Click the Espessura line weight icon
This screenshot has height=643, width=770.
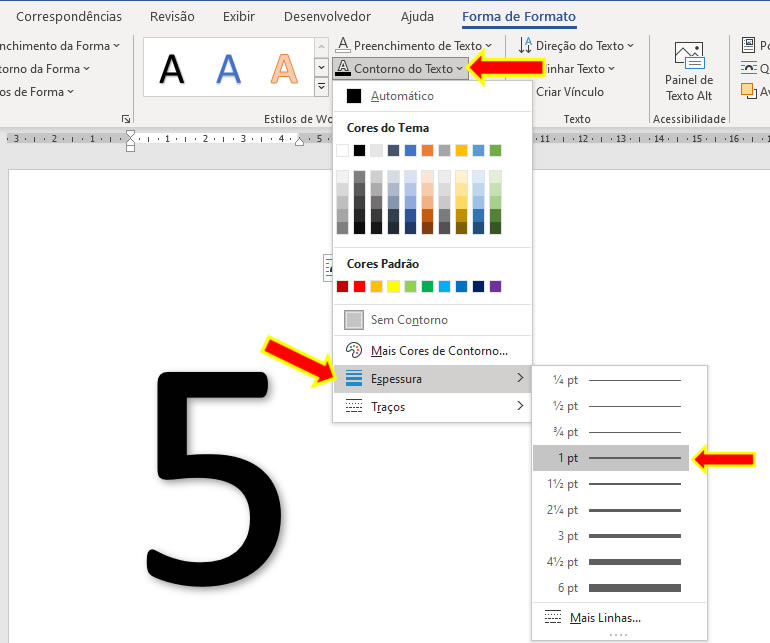(354, 378)
